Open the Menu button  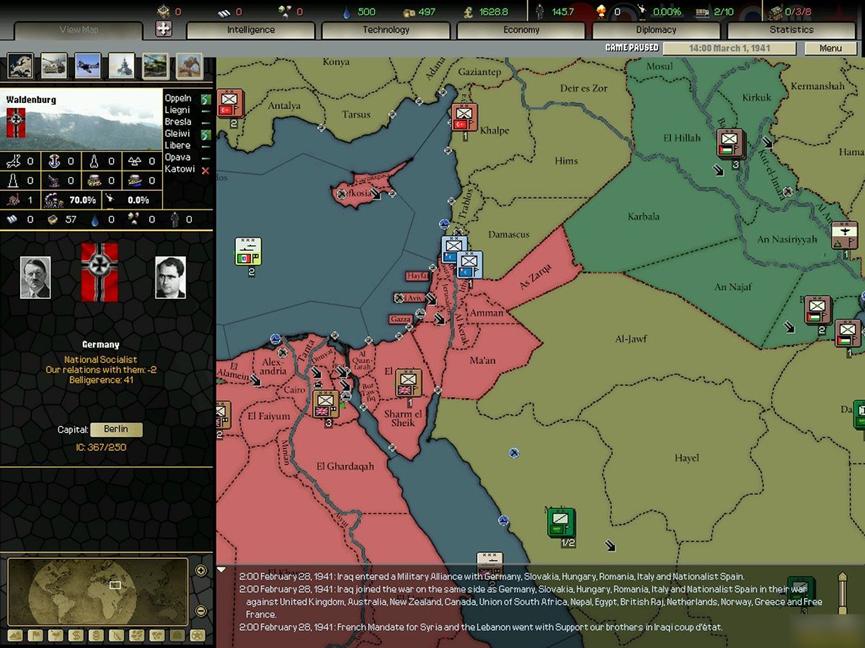click(x=830, y=48)
